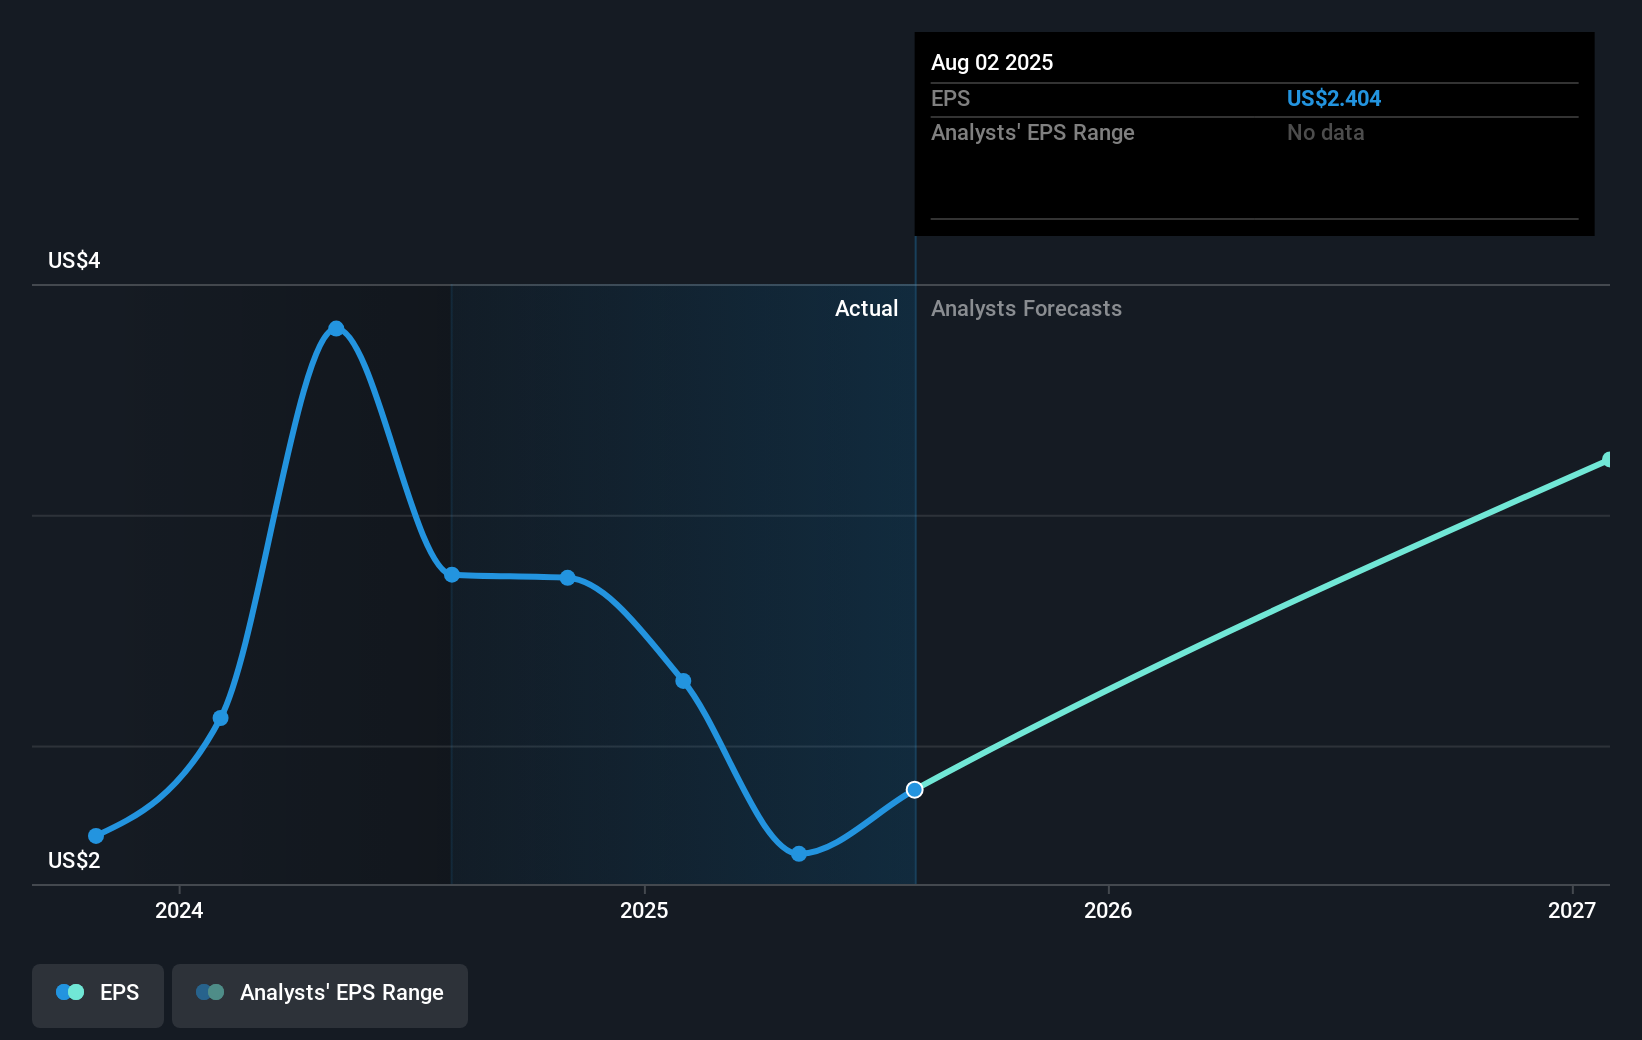
Task: Click the Aug 02 2025 tooltip header
Action: tap(992, 62)
